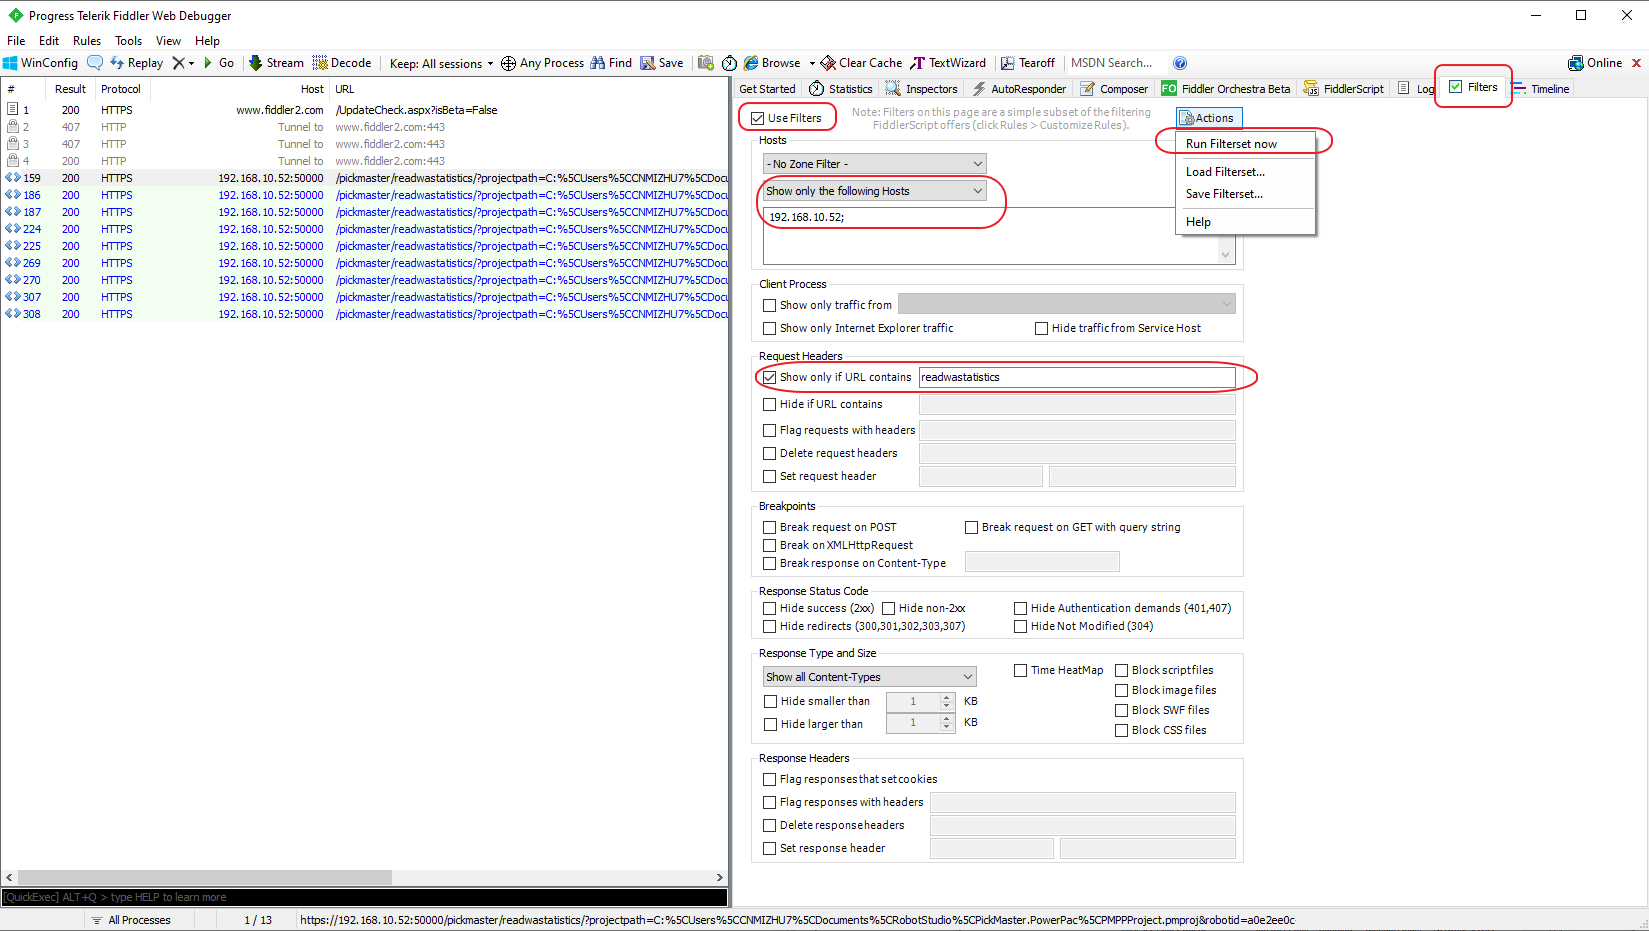Image resolution: width=1649 pixels, height=931 pixels.
Task: Decrease the Hide larger than KB value
Action: [x=947, y=728]
